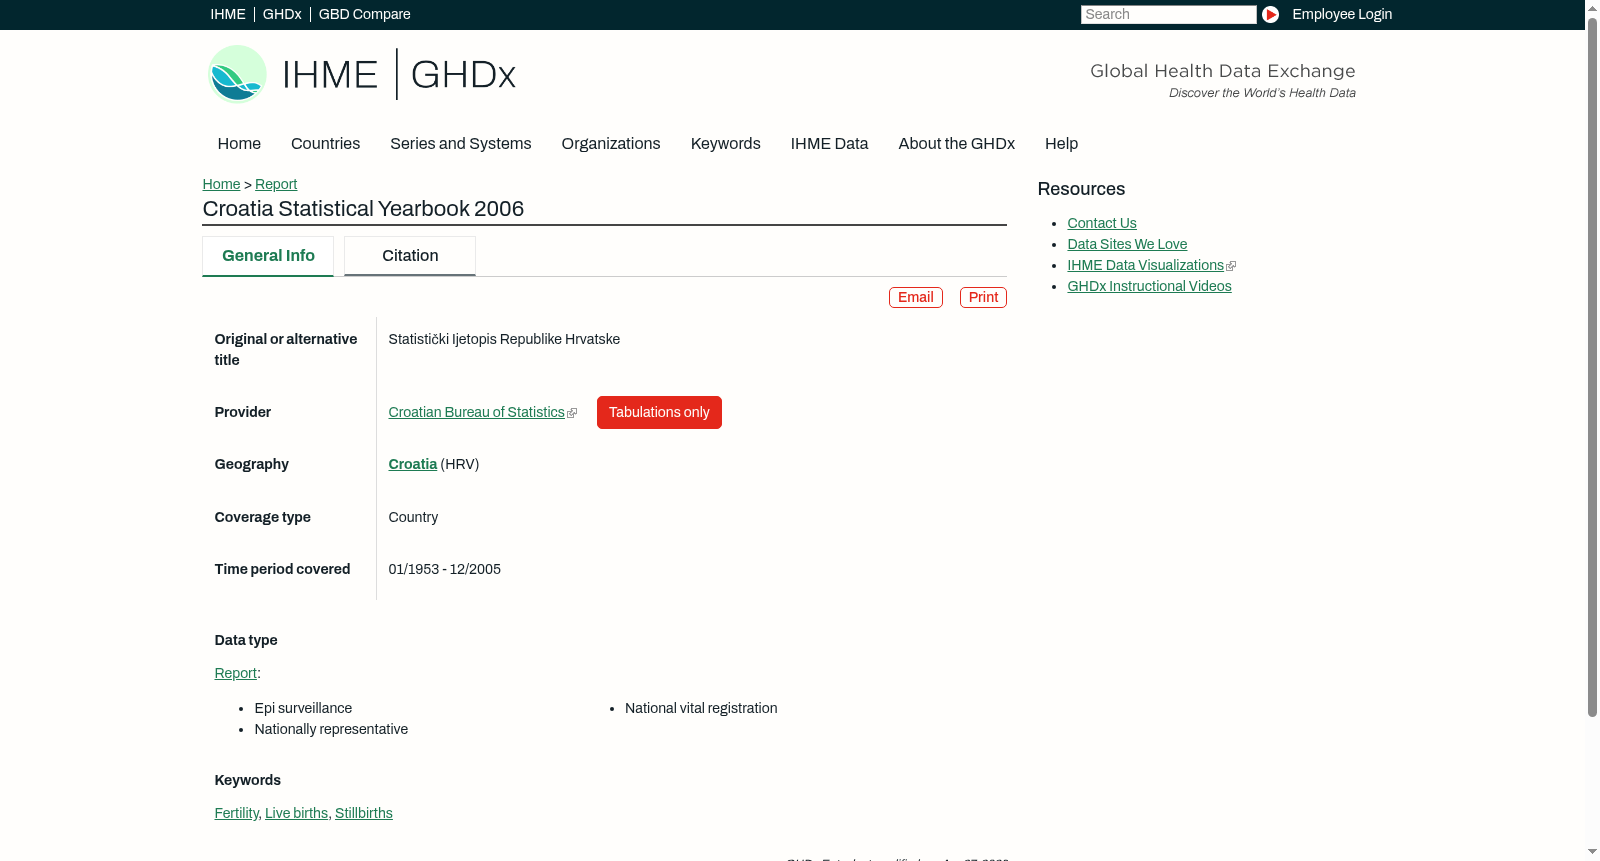Switch to the Citation tab
The height and width of the screenshot is (861, 1600).
click(410, 256)
